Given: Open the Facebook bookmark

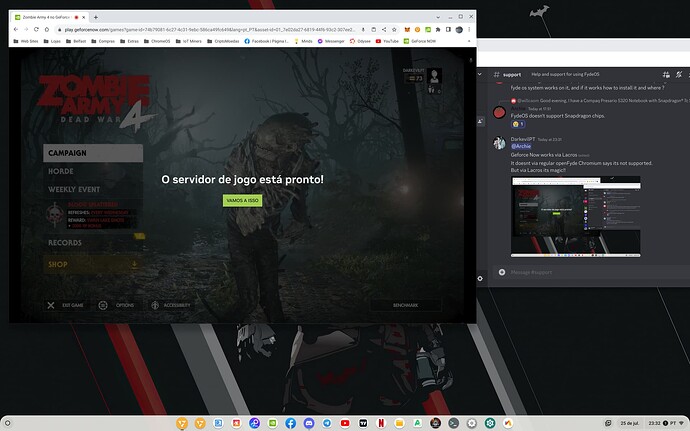Looking at the screenshot, I should (266, 41).
